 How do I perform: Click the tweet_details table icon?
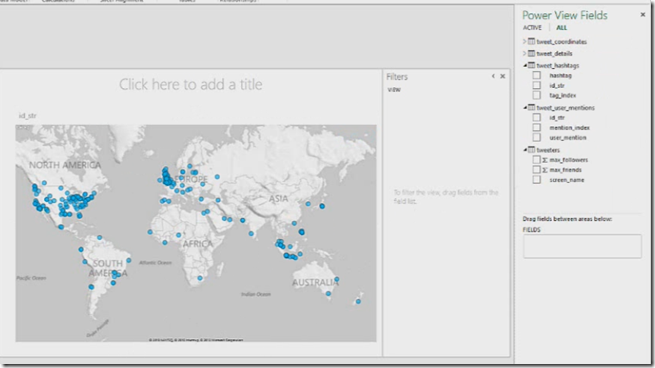531,53
